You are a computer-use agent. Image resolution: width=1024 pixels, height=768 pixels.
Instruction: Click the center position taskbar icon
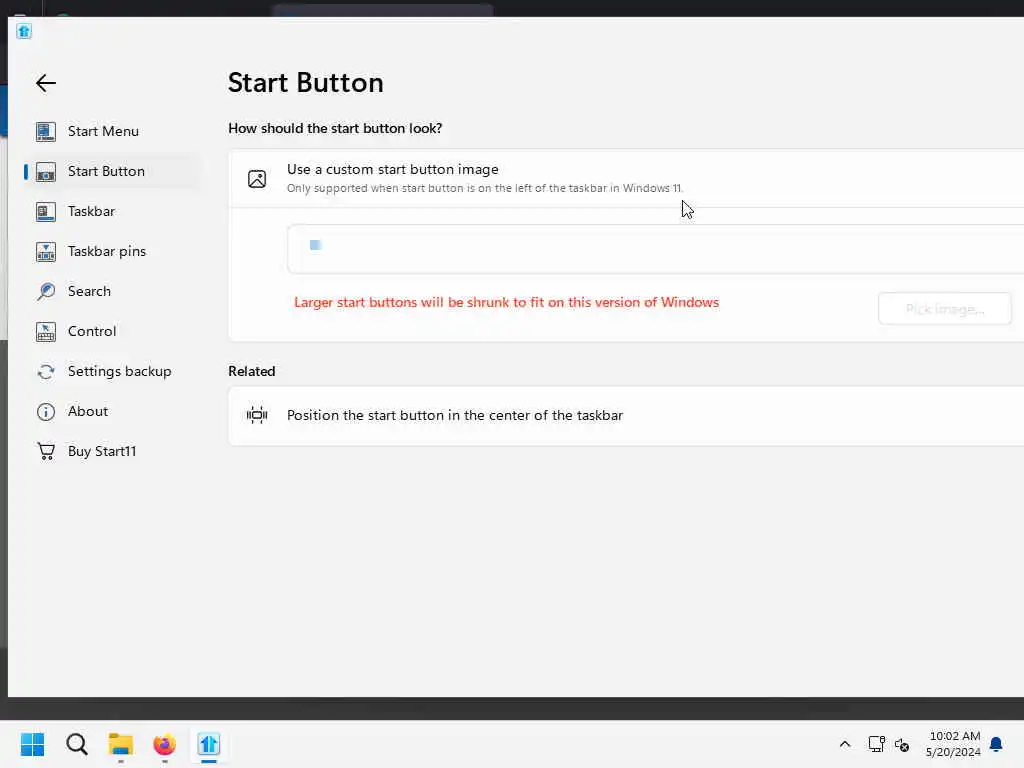coord(257,415)
